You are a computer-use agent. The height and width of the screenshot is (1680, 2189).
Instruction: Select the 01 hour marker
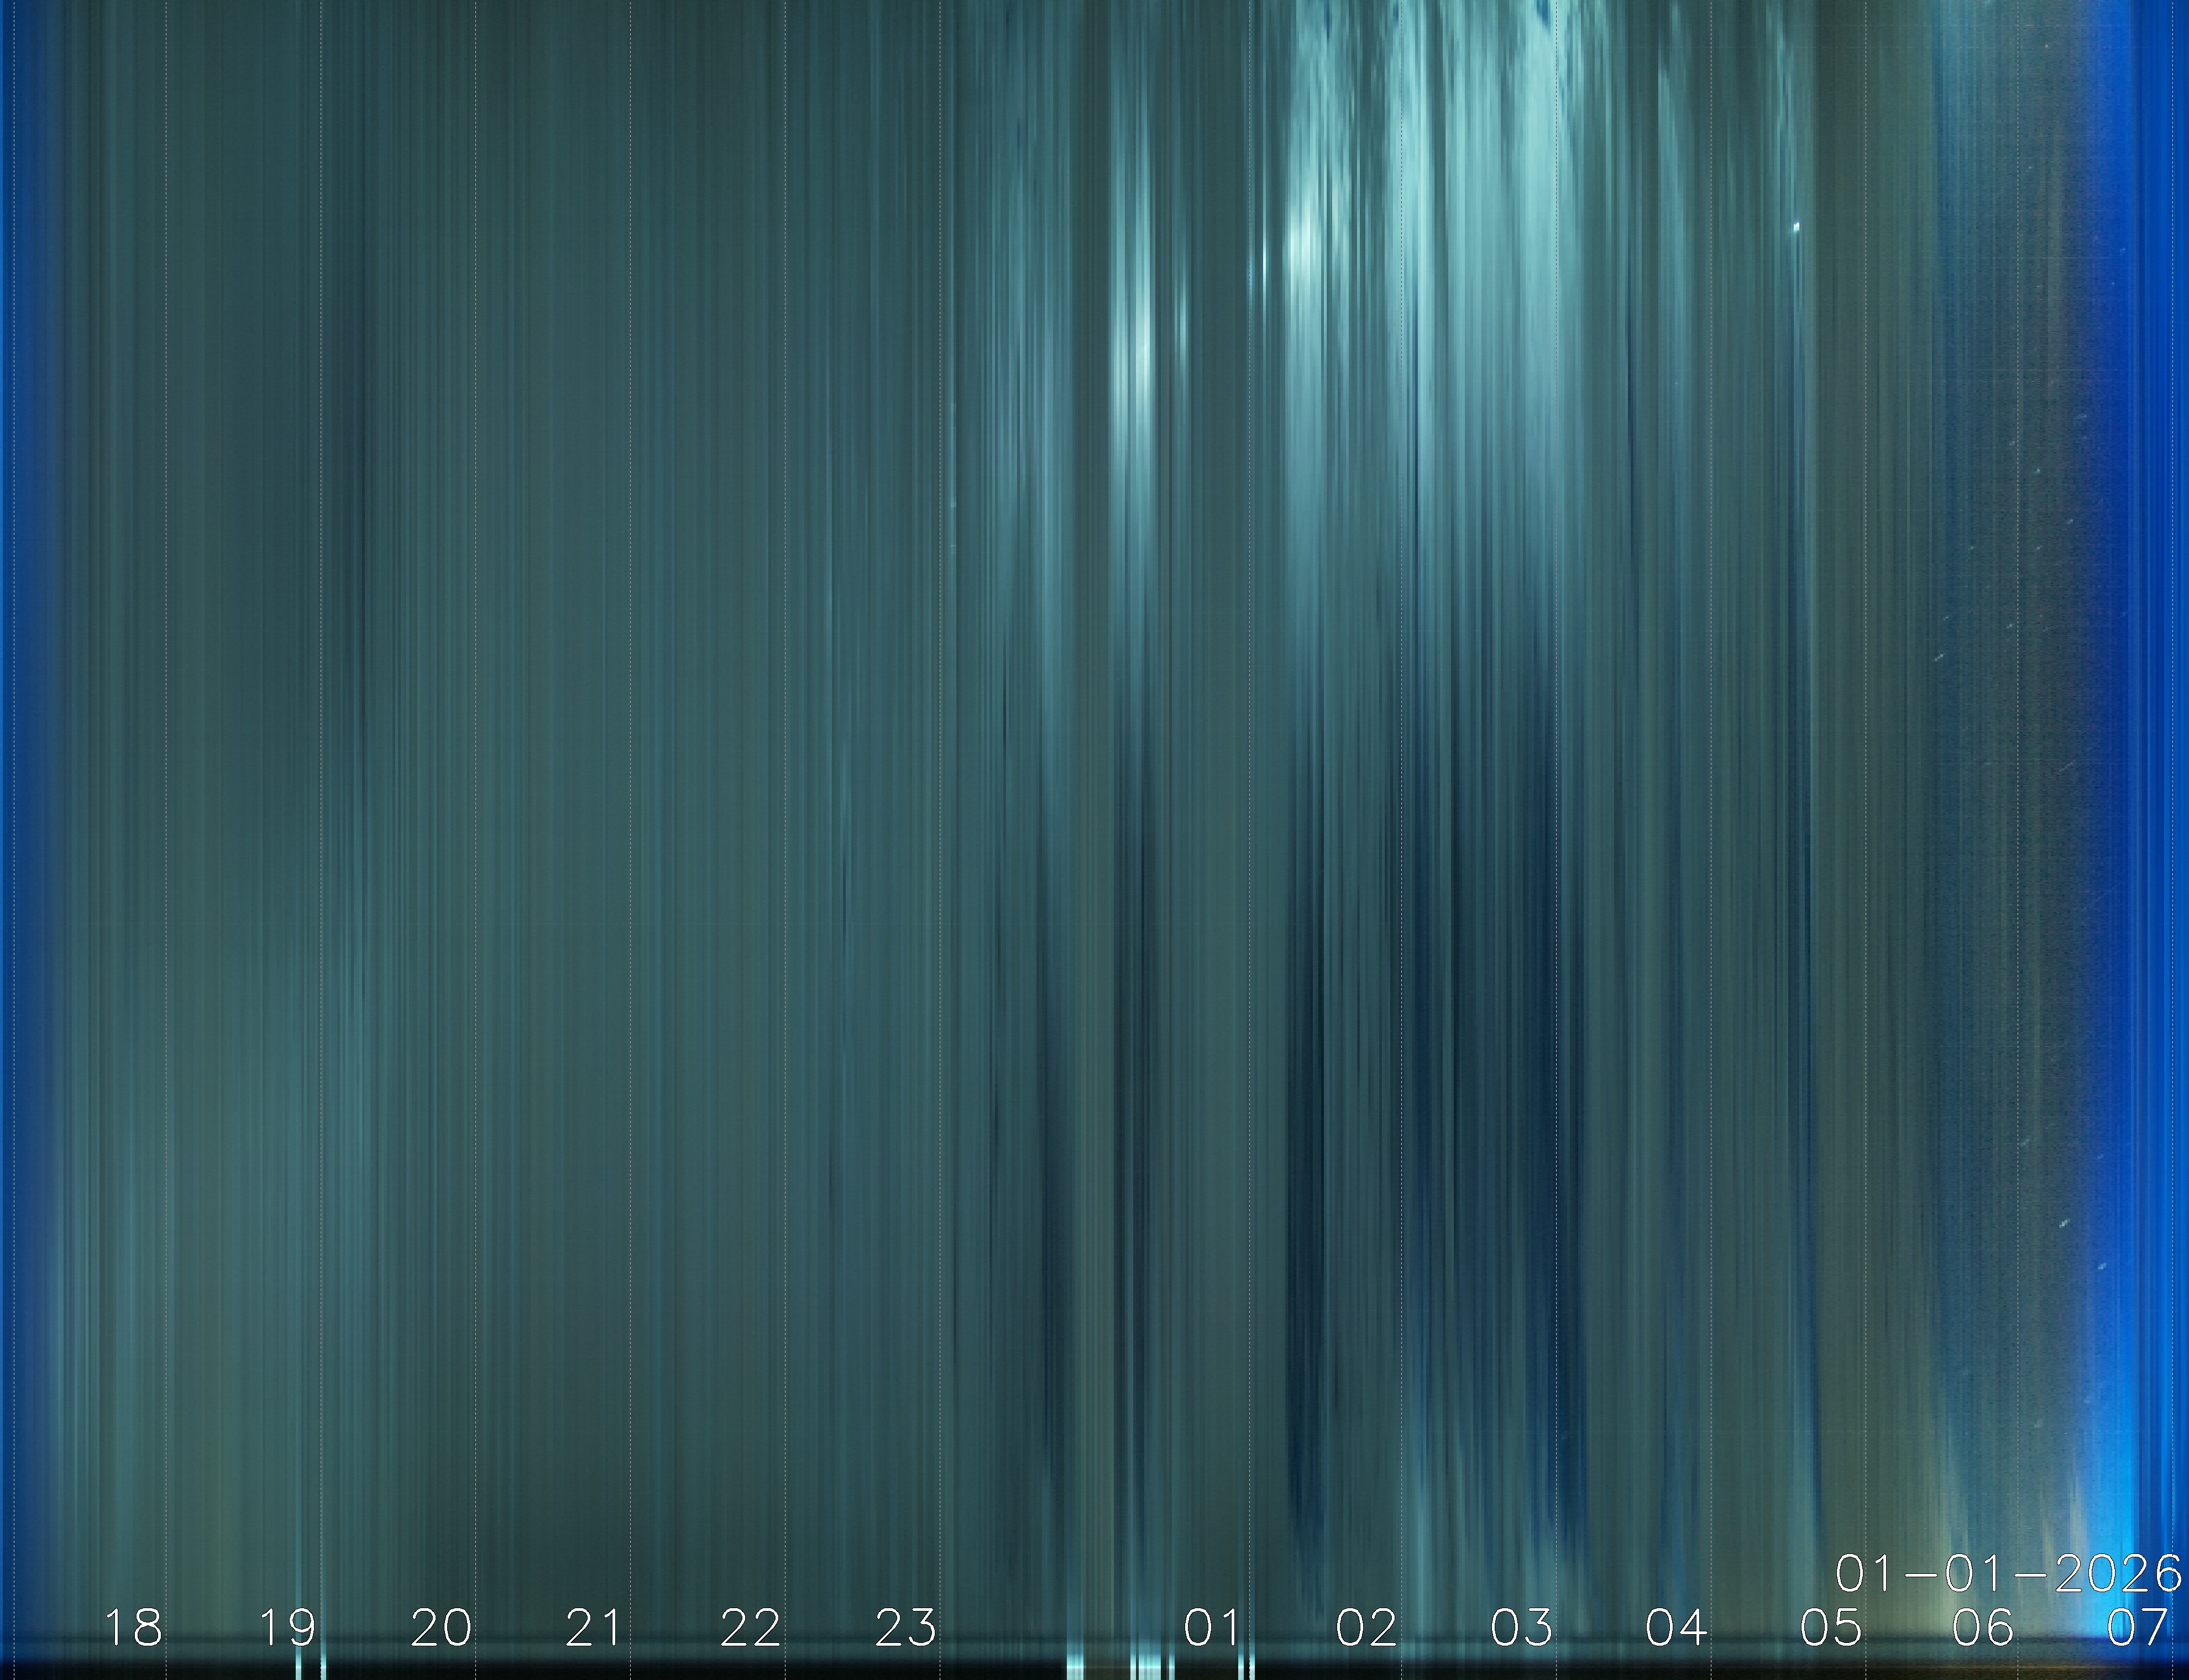coord(1213,1628)
